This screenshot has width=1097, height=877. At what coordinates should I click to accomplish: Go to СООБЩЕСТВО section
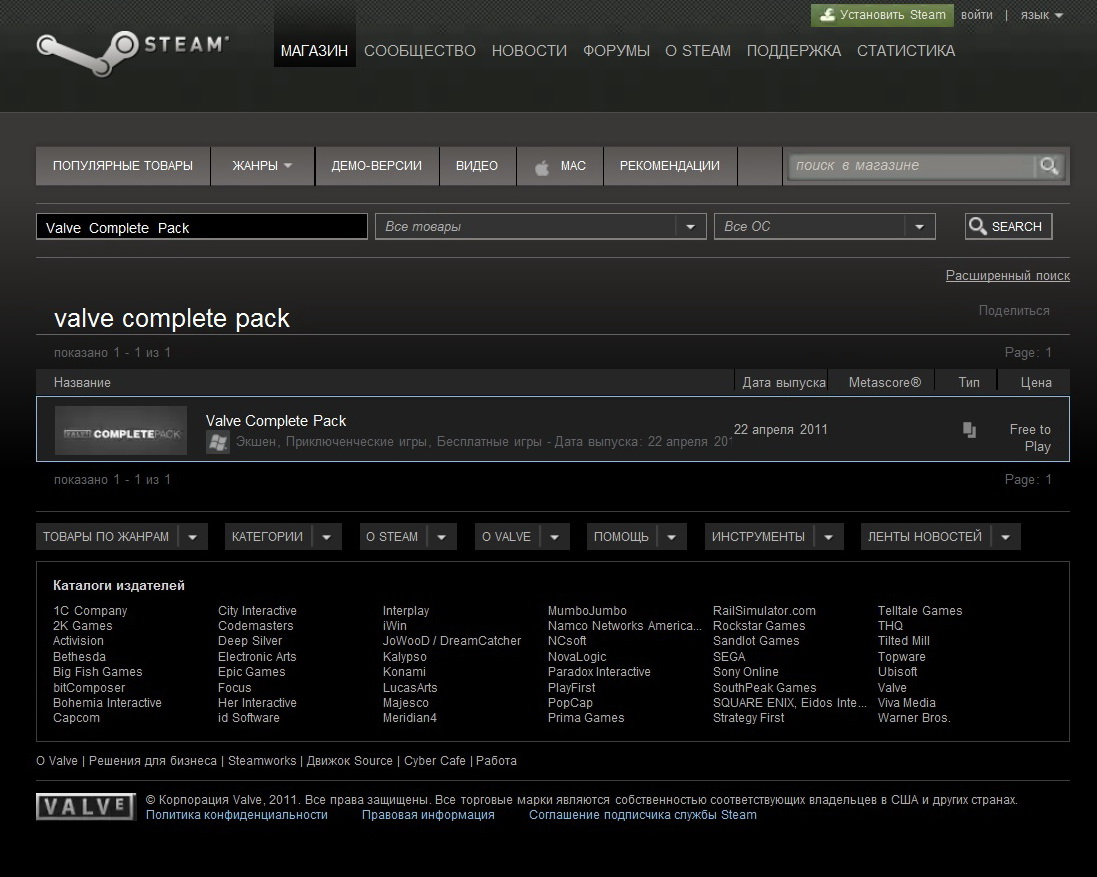420,50
